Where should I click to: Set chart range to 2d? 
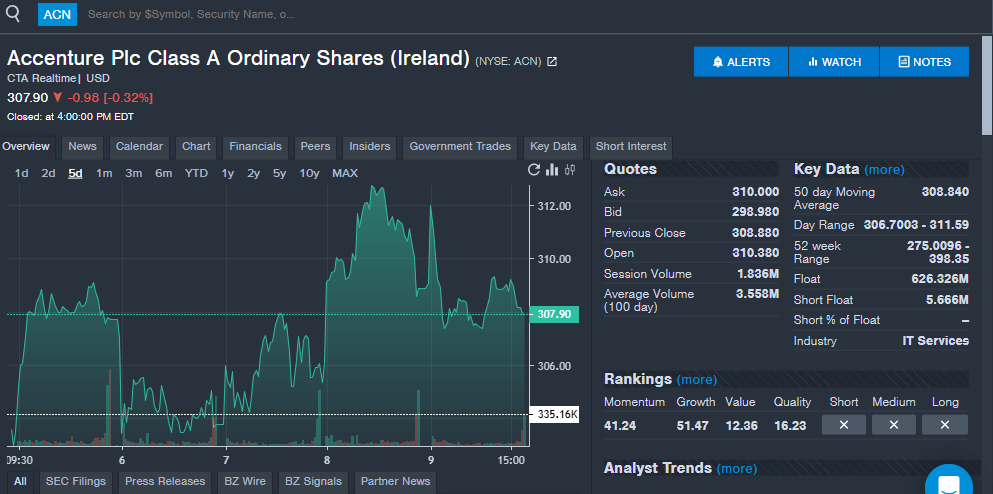(49, 174)
